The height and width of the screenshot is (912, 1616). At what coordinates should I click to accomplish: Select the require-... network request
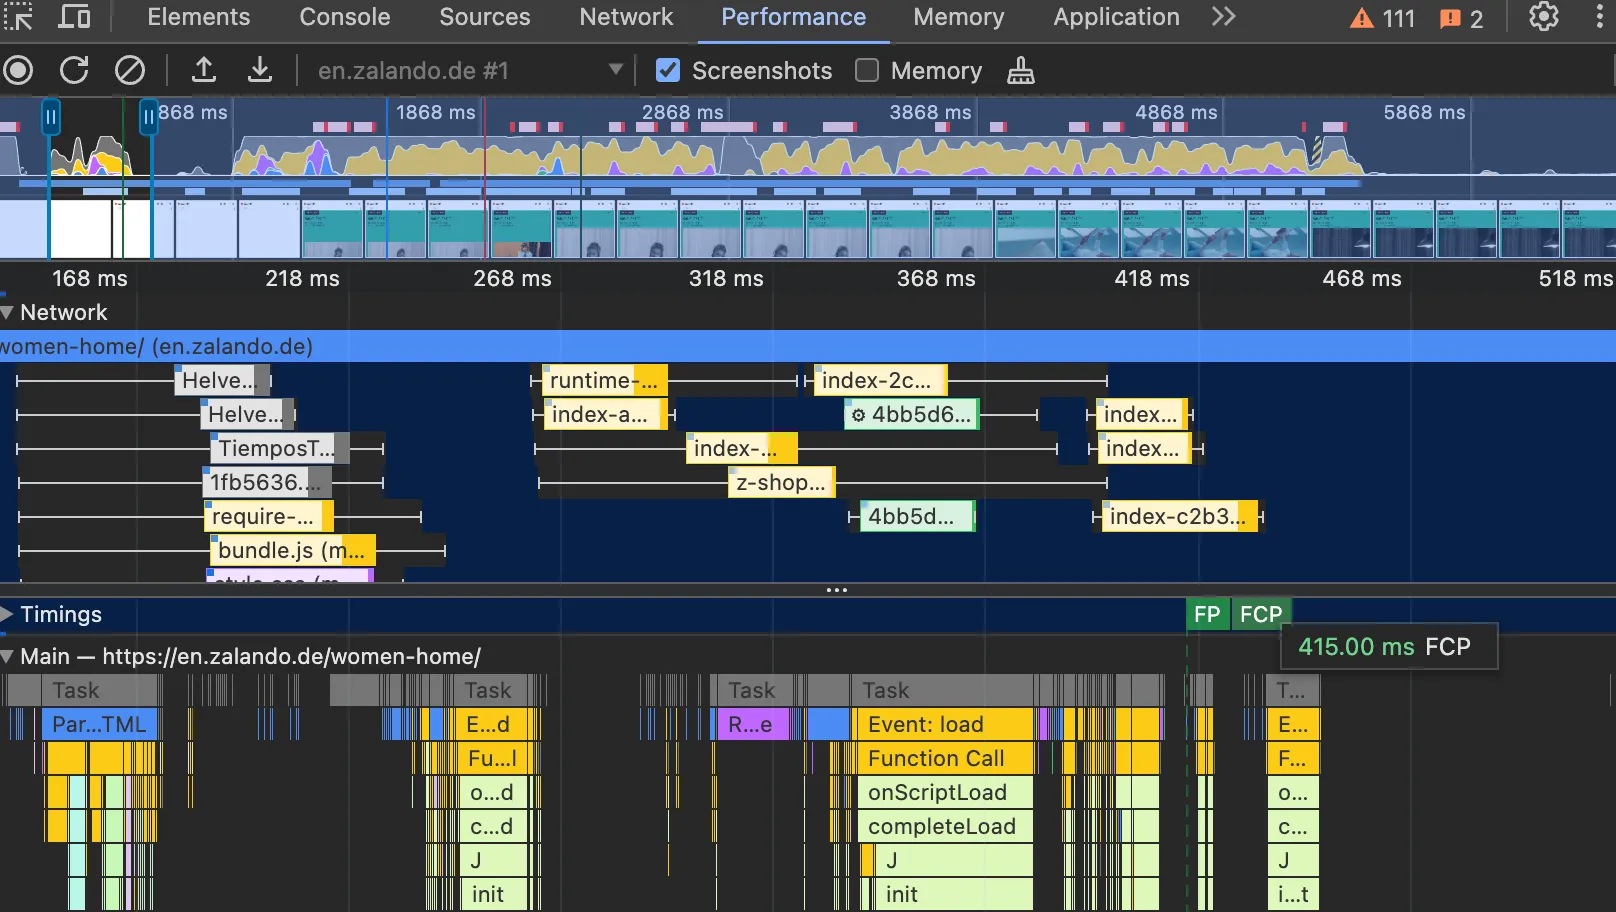pyautogui.click(x=268, y=516)
